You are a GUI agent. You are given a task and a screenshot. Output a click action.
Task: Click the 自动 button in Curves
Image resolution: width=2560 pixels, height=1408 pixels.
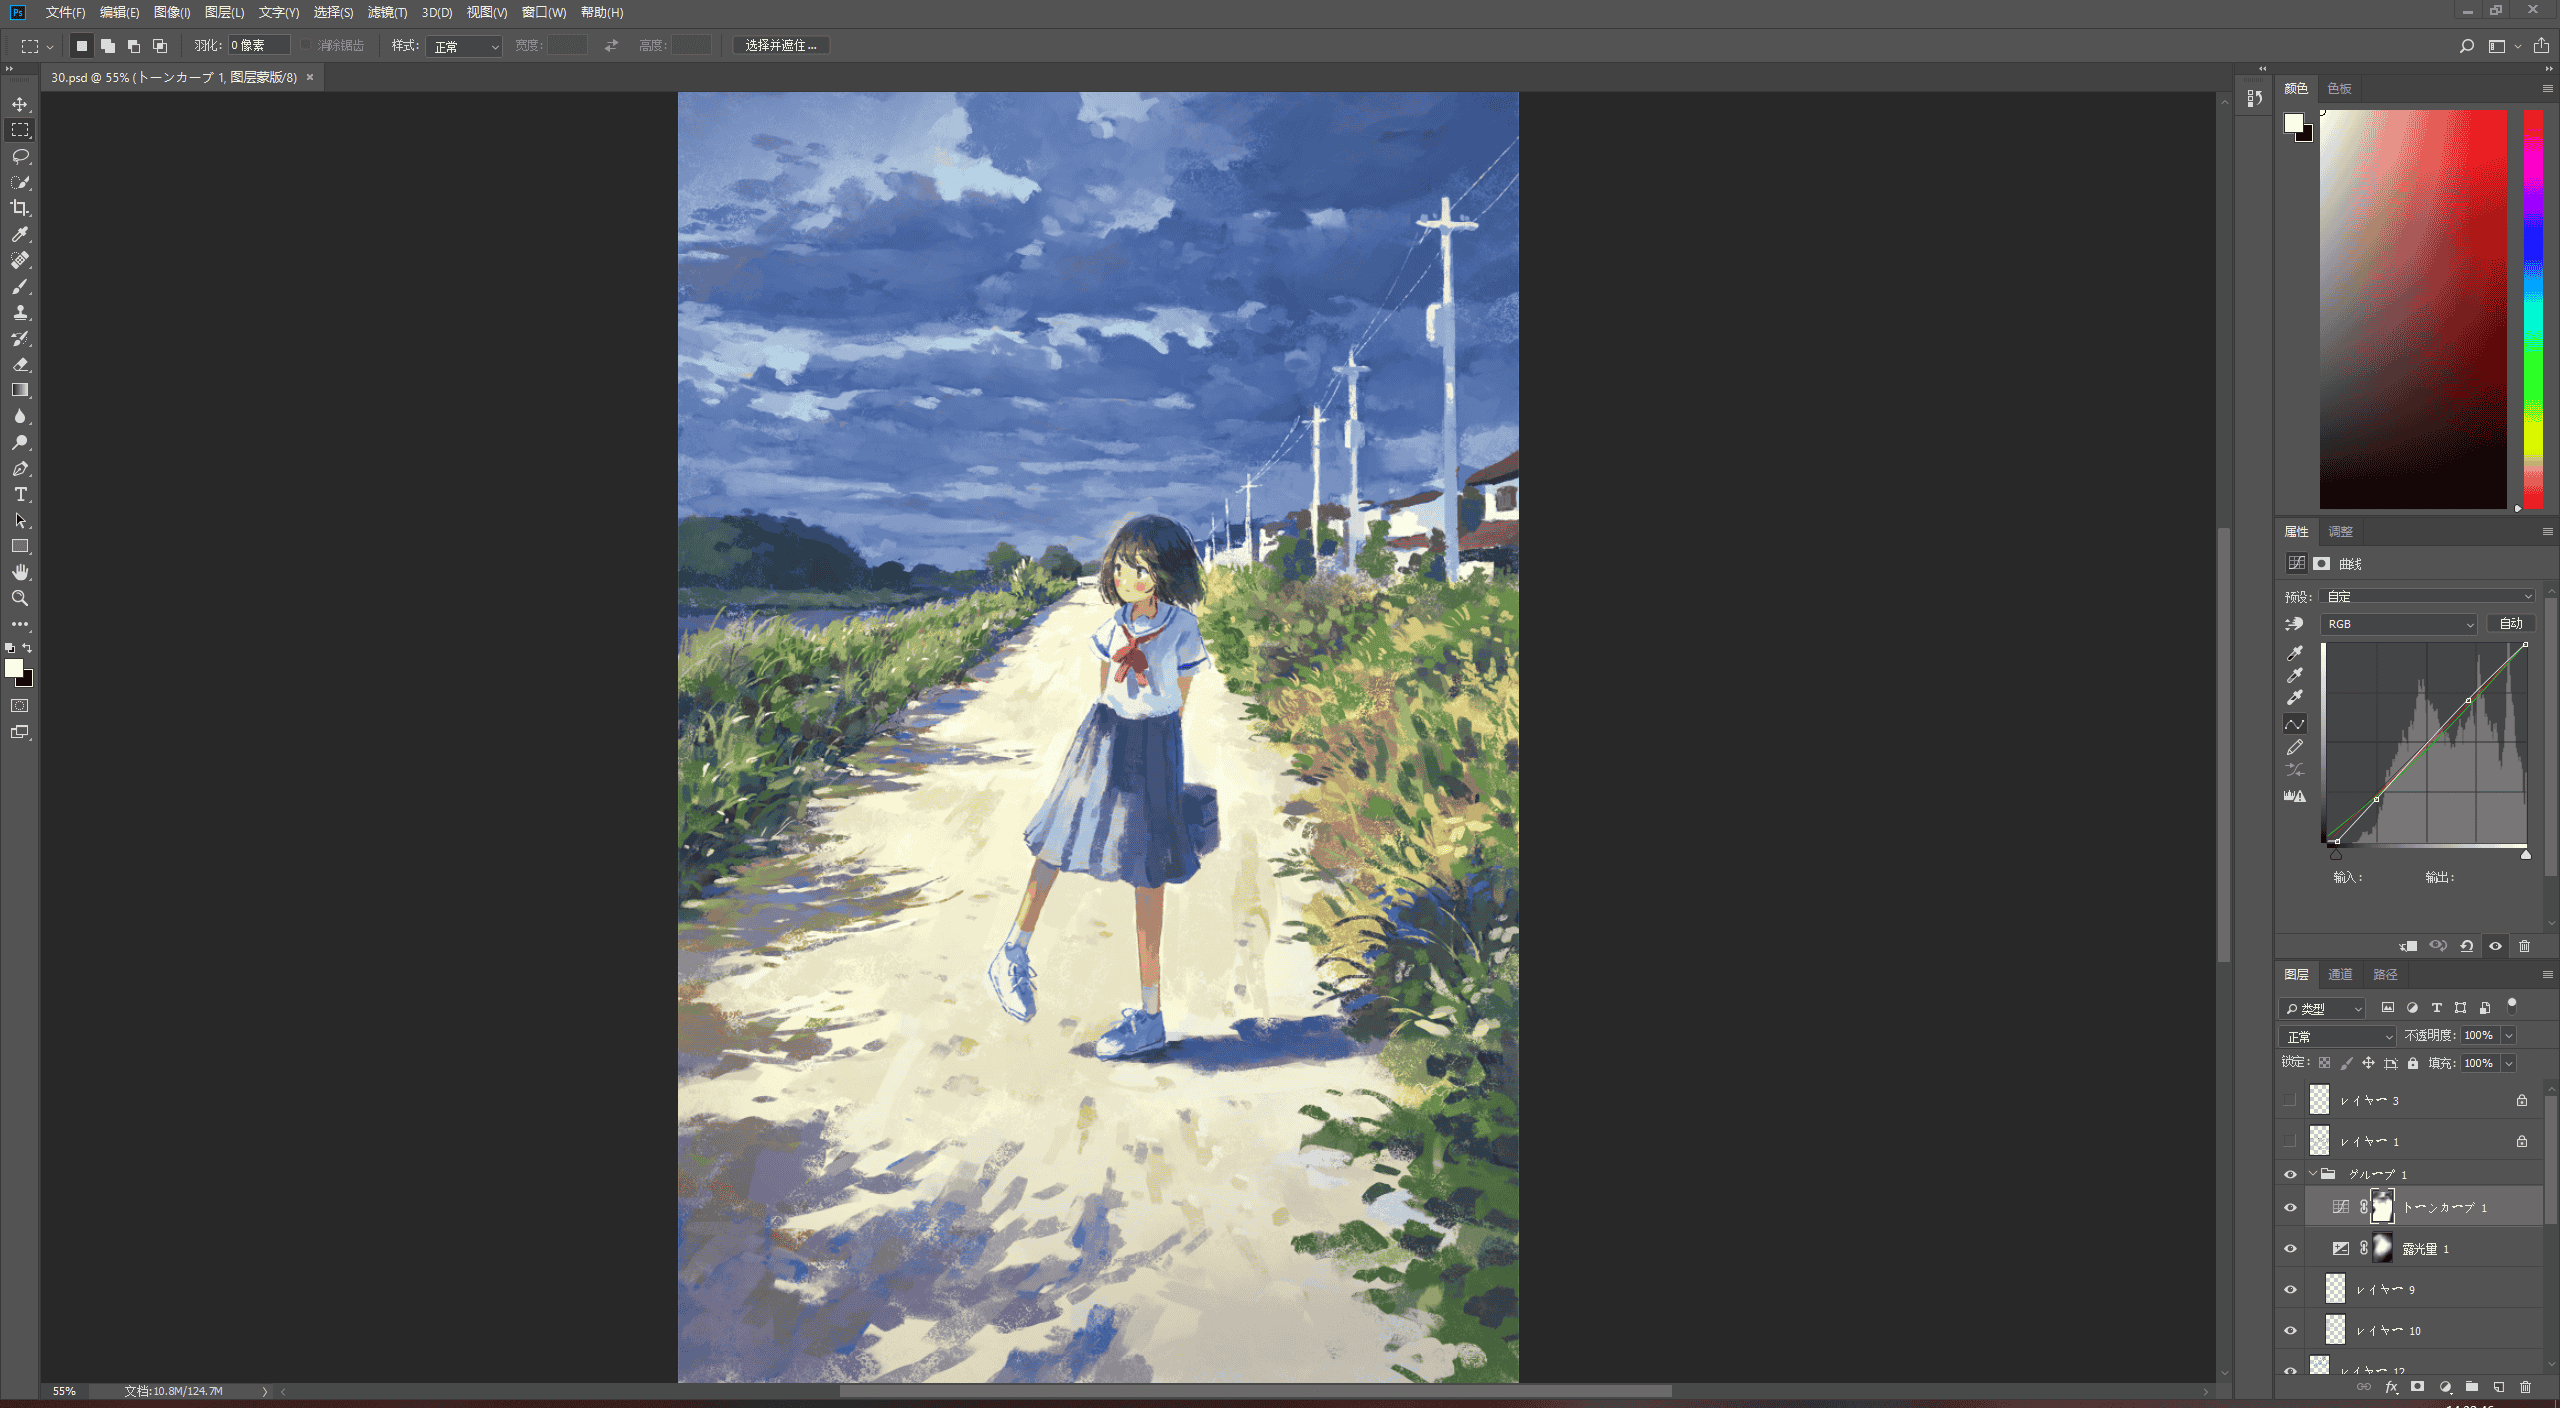2511,623
